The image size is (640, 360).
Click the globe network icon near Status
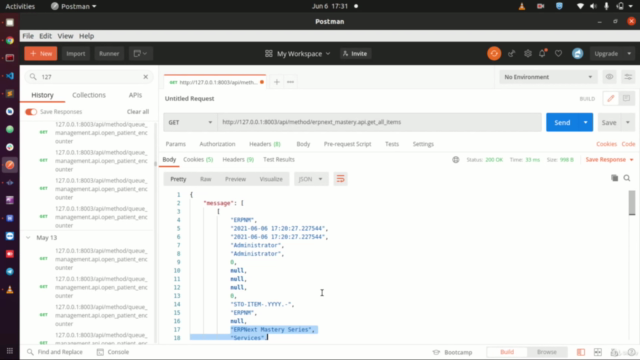coord(456,160)
